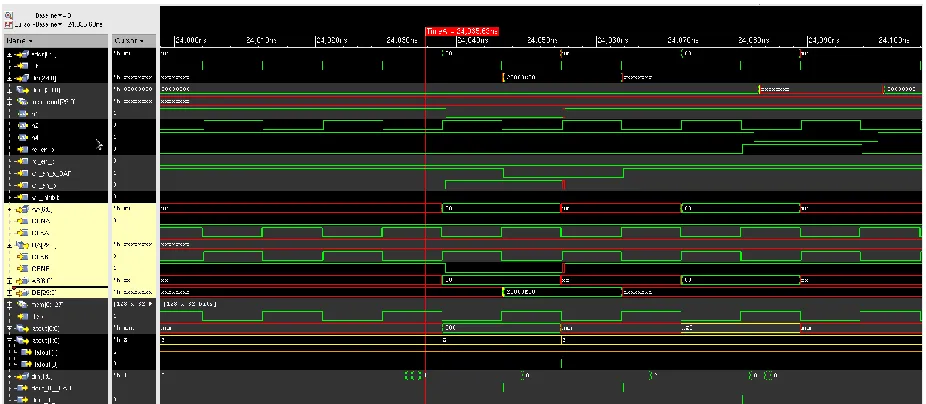Select the CENB signal row
This screenshot has height=404, width=926.
(x=56, y=269)
